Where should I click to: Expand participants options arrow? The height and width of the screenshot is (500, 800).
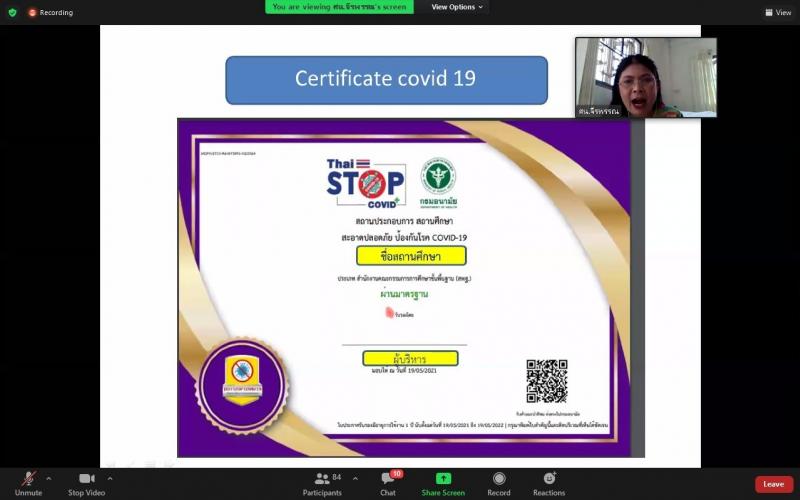point(355,479)
